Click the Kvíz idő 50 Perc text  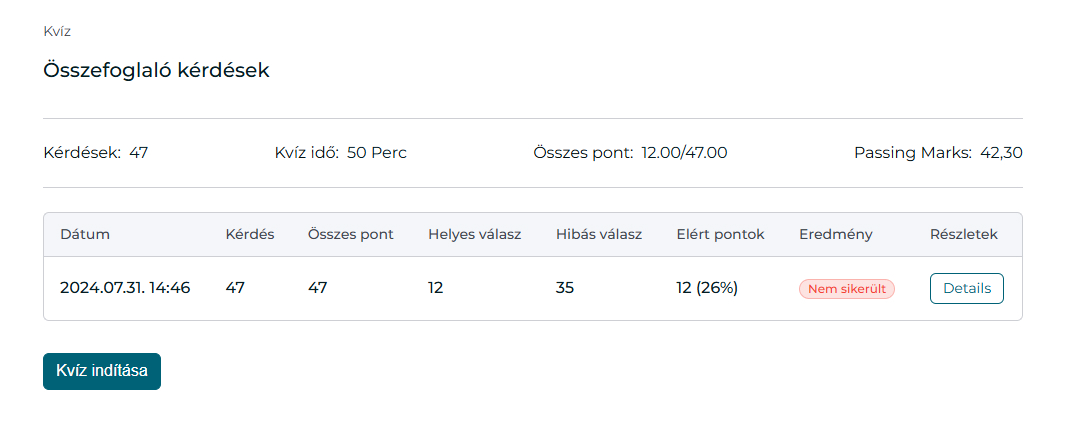point(340,153)
